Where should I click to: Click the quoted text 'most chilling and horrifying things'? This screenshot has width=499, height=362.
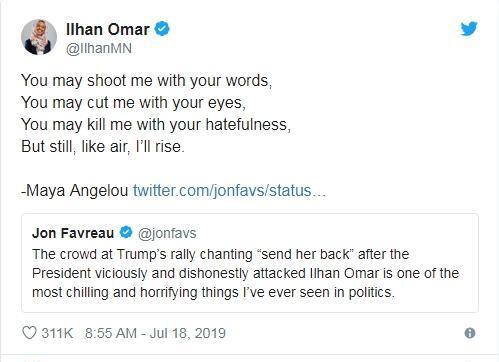pyautogui.click(x=135, y=292)
